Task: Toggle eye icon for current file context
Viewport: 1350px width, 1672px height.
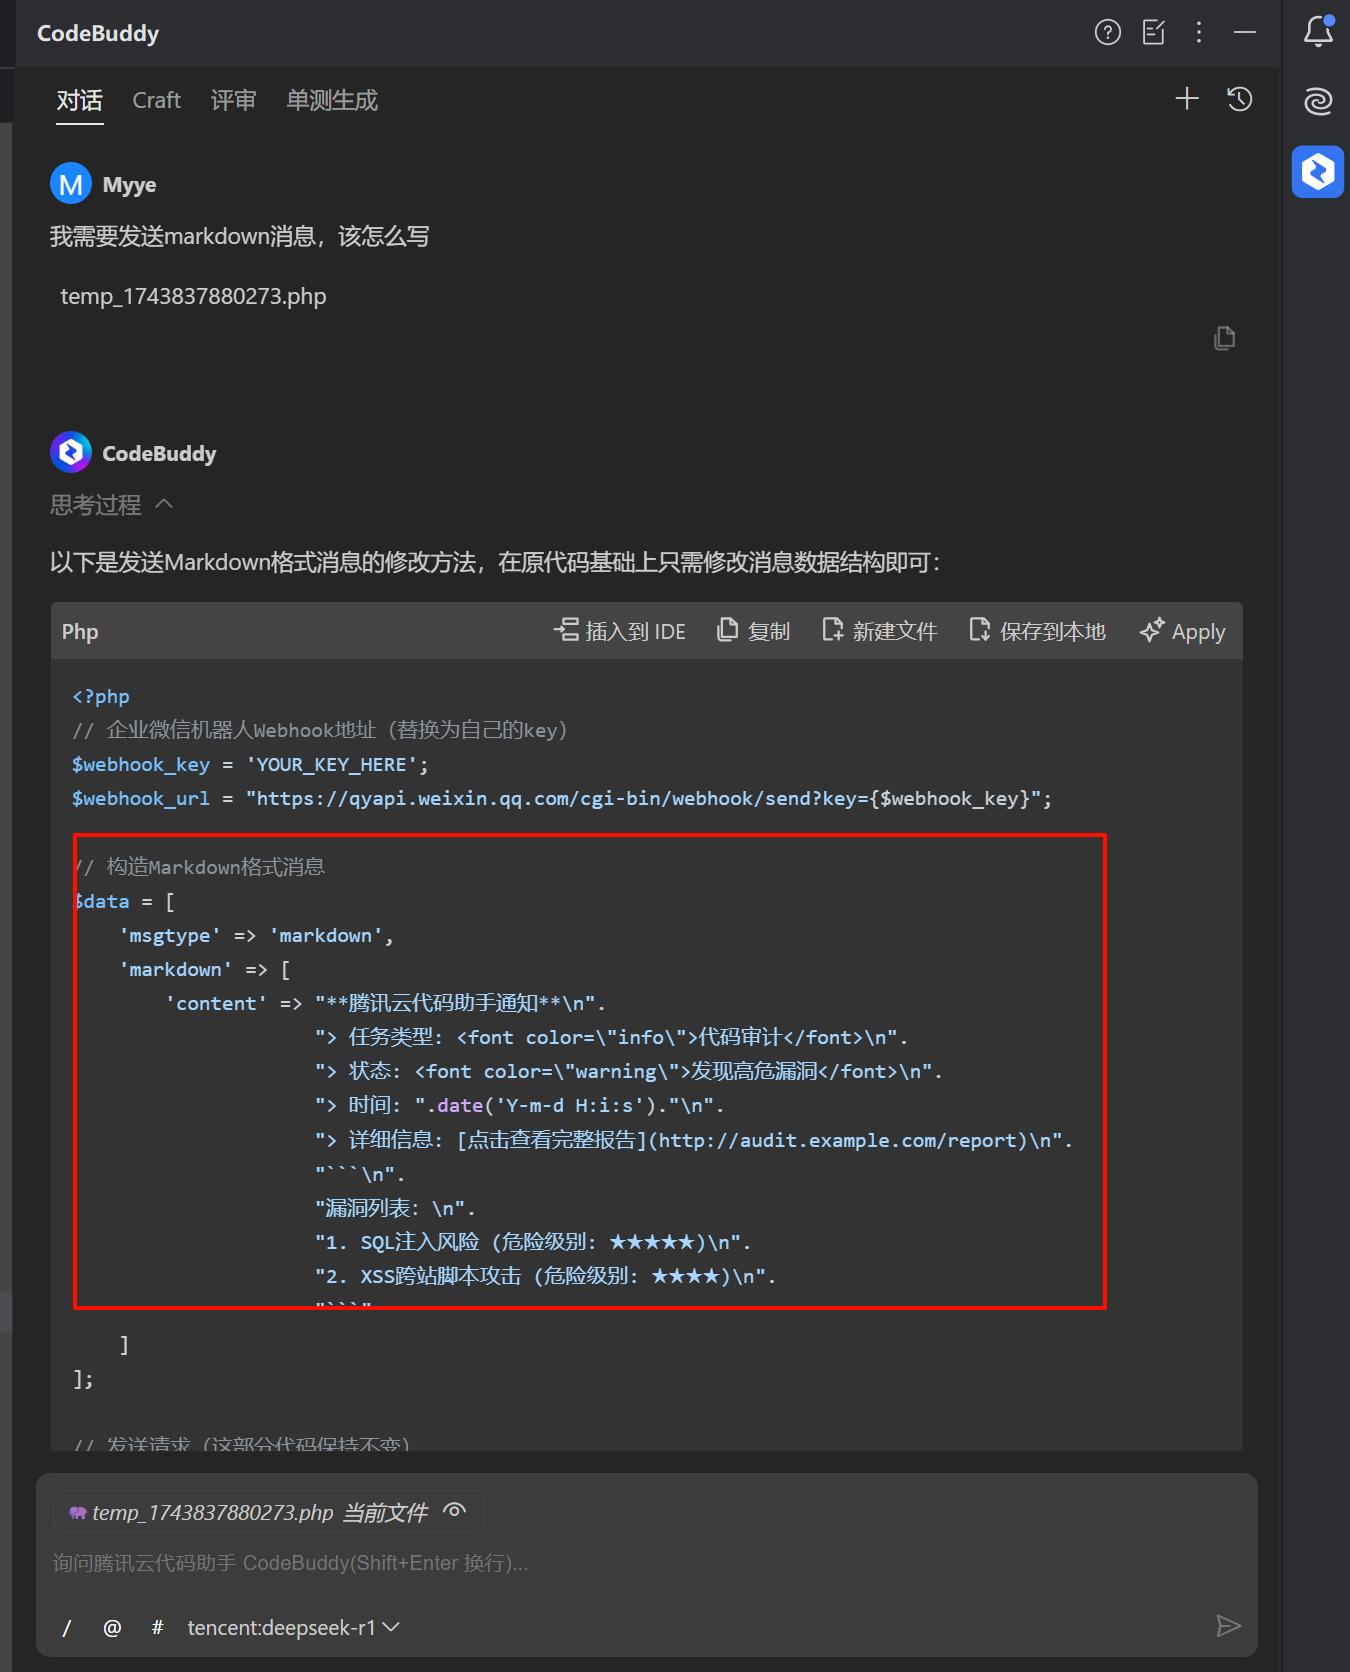Action: pos(455,1511)
